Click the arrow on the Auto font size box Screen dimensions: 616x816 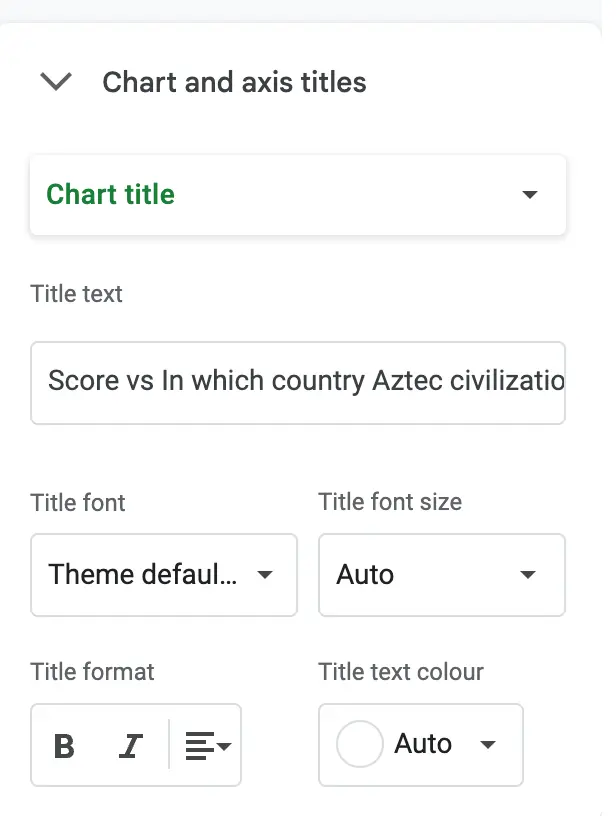point(528,575)
